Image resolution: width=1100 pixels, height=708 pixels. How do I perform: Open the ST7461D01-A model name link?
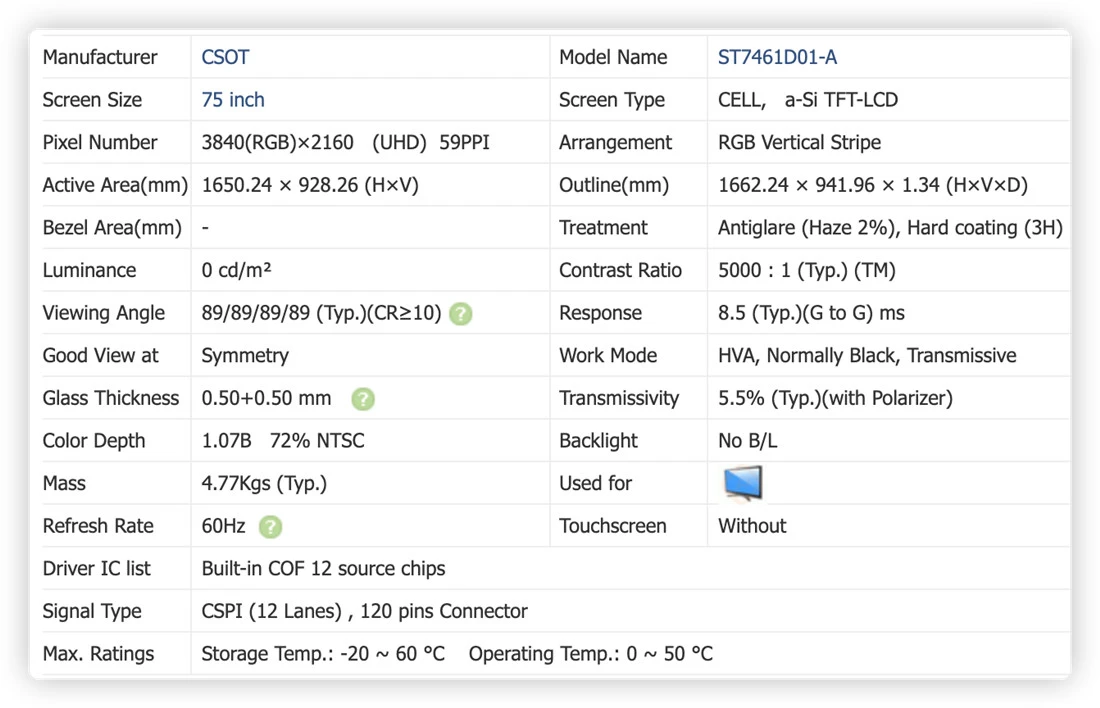click(x=777, y=57)
